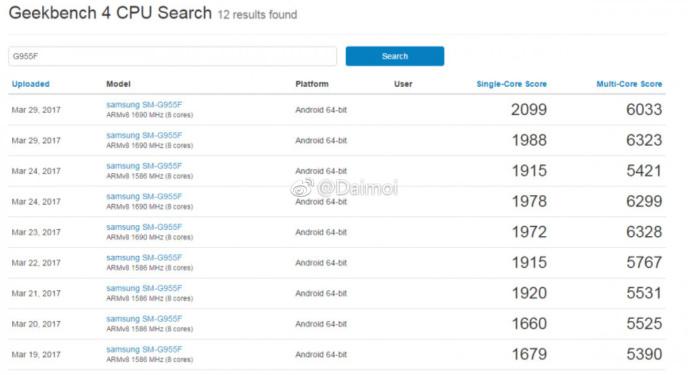Image resolution: width=690 pixels, height=375 pixels.
Task: Select the multi-core score 5767
Action: pos(644,263)
